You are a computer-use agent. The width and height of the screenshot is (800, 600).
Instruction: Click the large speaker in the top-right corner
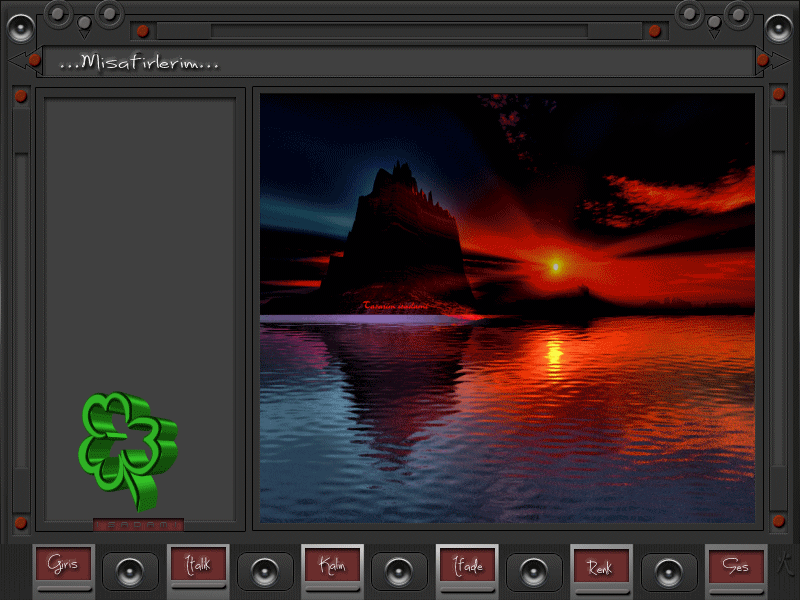(779, 27)
